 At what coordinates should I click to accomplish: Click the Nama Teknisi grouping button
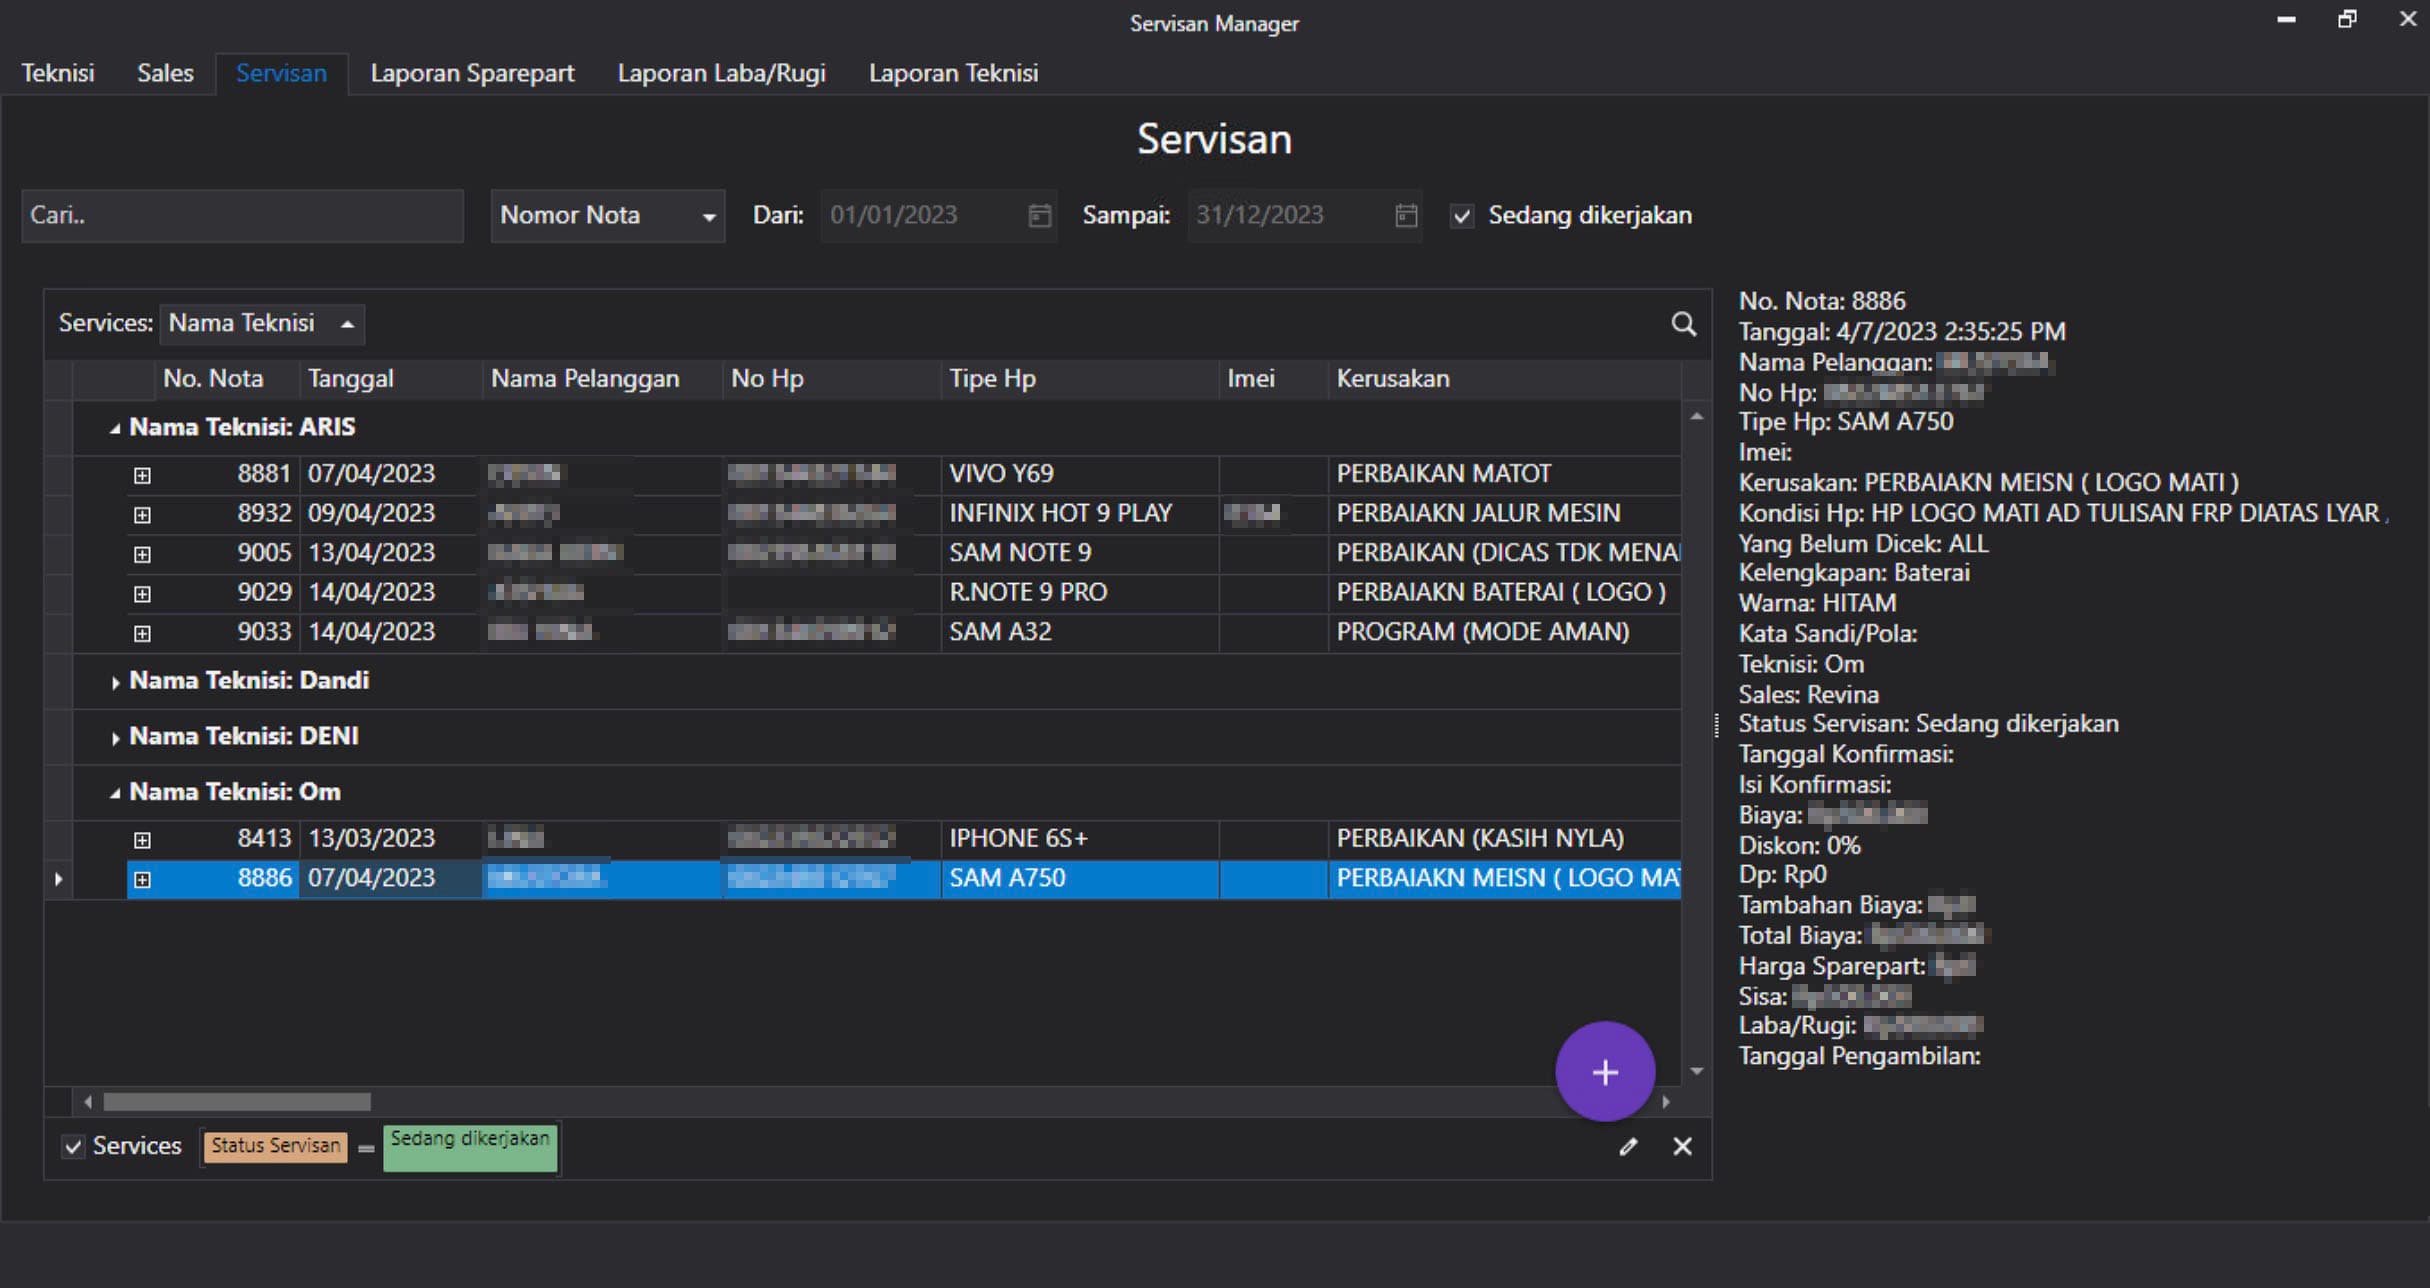tap(261, 324)
